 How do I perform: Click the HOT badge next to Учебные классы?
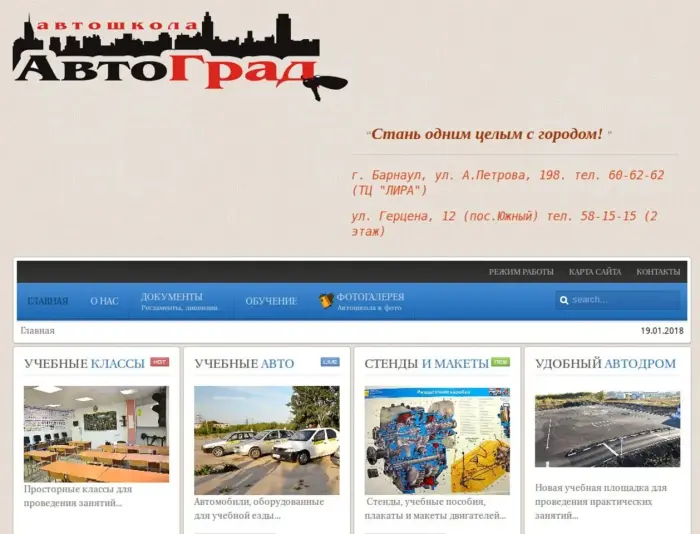click(x=159, y=362)
